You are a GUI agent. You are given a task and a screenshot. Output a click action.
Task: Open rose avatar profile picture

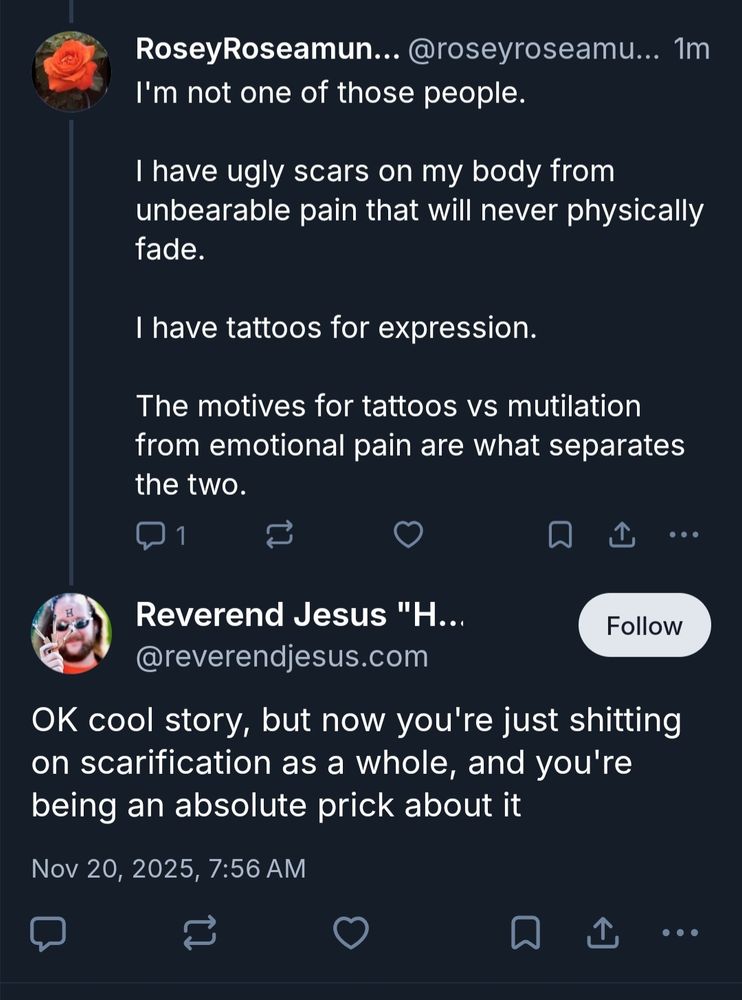[x=71, y=71]
